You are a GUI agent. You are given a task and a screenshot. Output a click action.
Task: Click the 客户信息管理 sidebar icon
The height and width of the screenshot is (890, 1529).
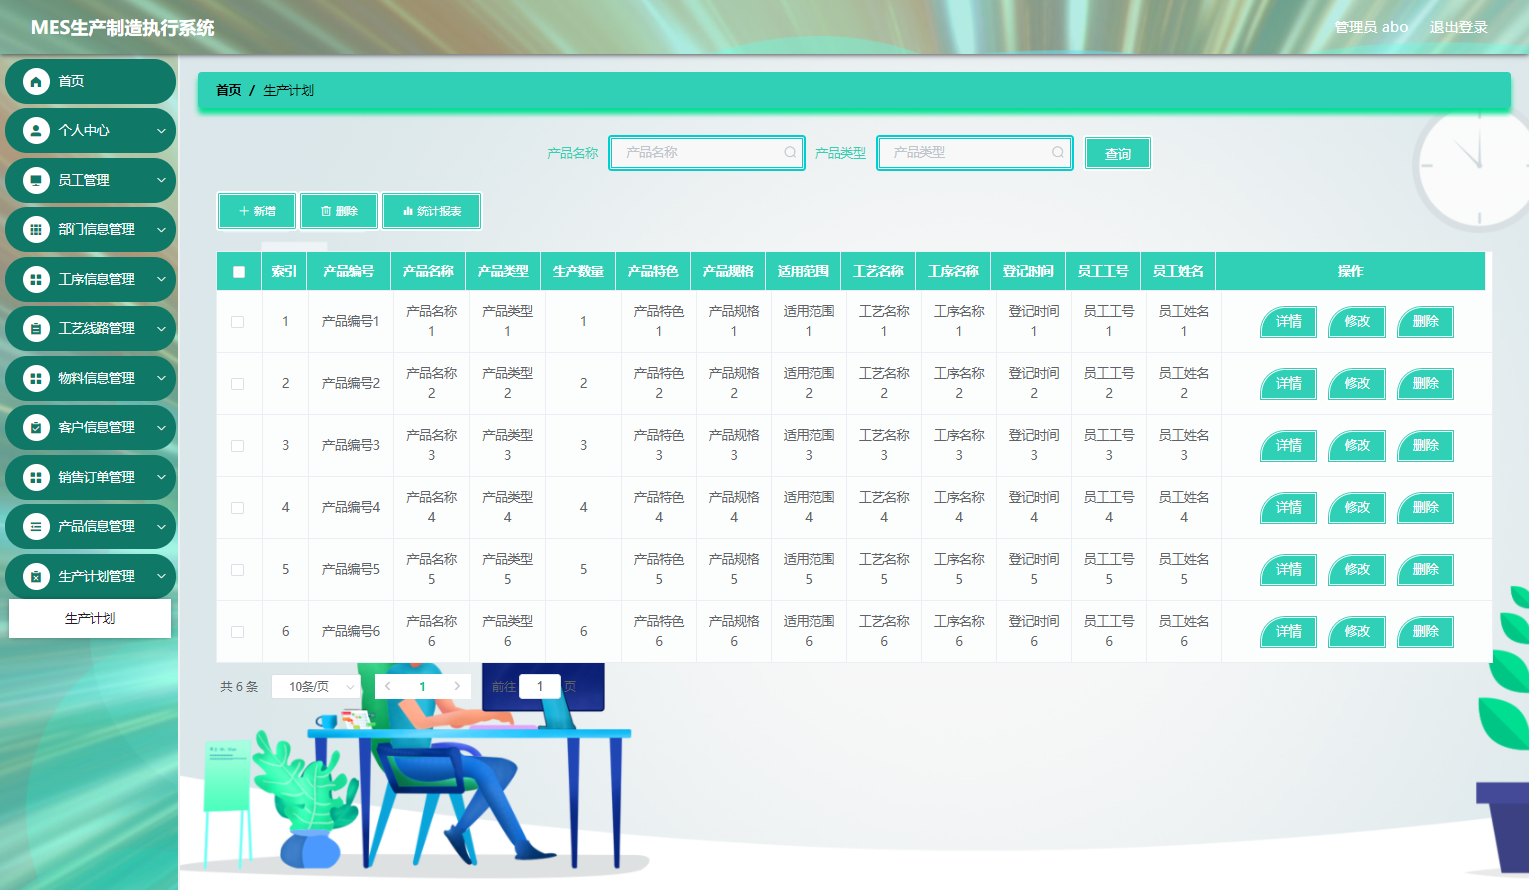click(36, 428)
